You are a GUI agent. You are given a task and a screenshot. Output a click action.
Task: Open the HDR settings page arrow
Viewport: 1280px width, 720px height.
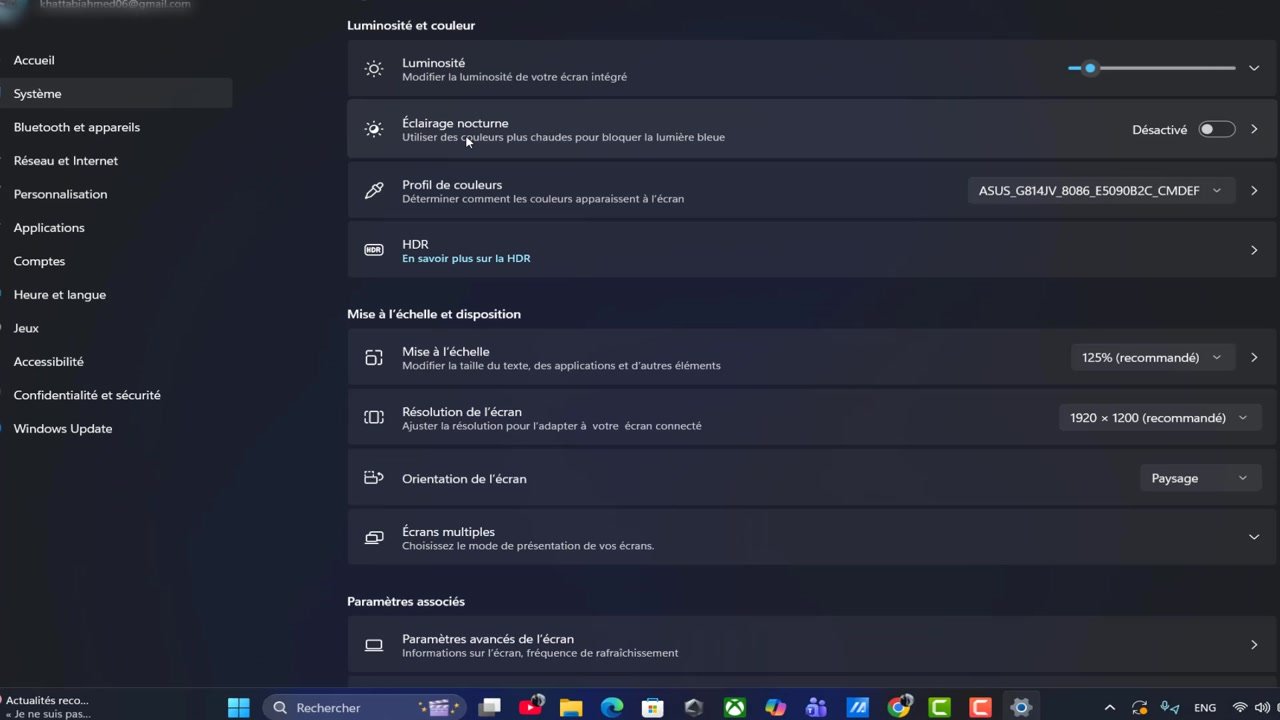1254,250
